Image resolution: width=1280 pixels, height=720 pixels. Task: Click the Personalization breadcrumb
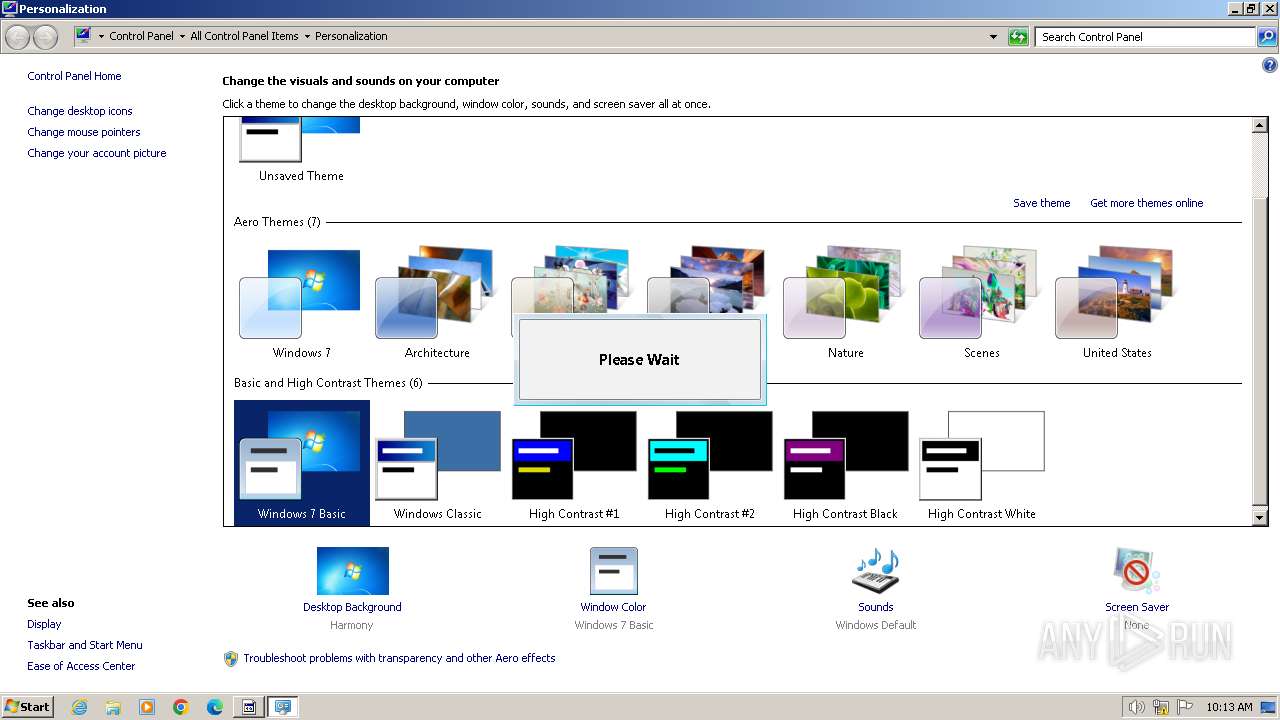point(351,36)
